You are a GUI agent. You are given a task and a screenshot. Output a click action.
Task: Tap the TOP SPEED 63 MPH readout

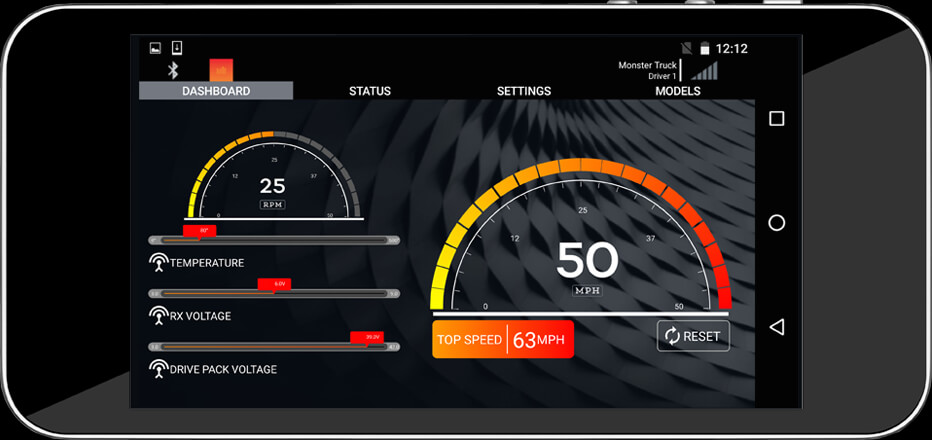point(503,340)
